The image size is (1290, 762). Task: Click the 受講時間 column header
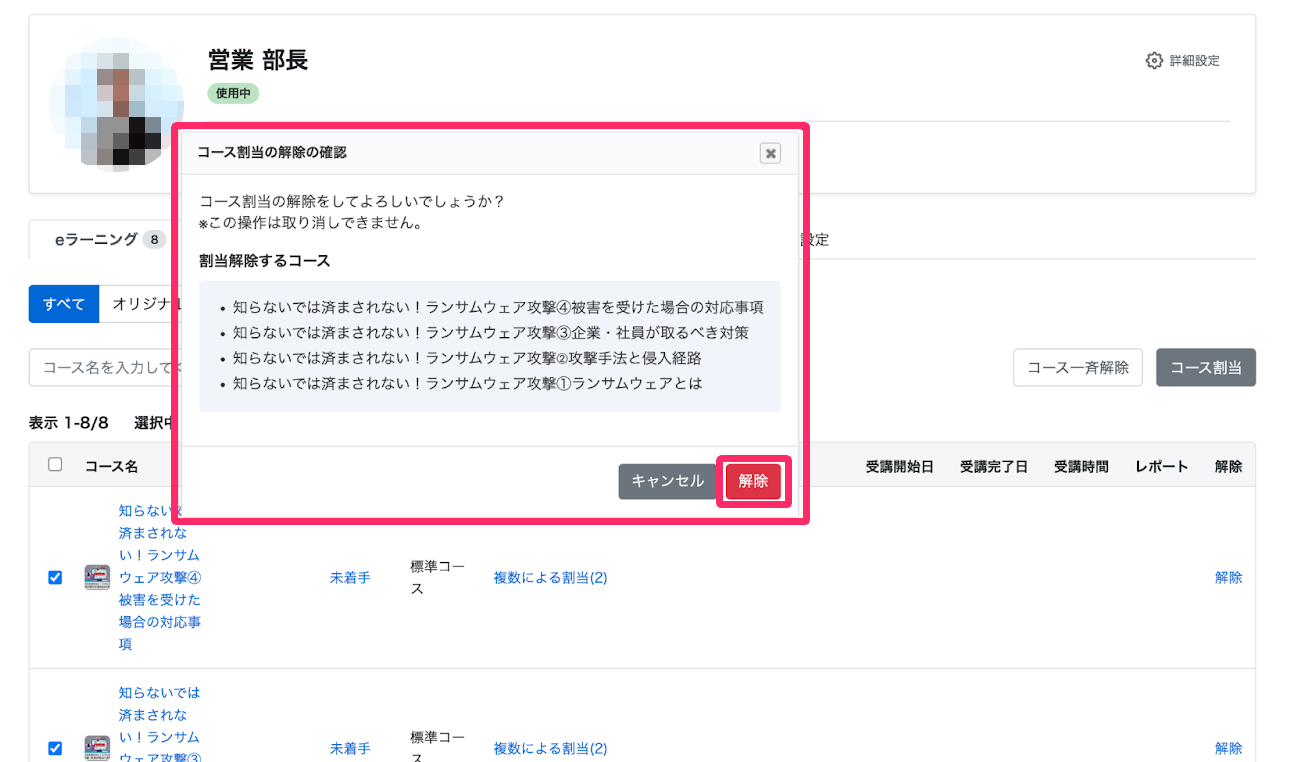1081,466
